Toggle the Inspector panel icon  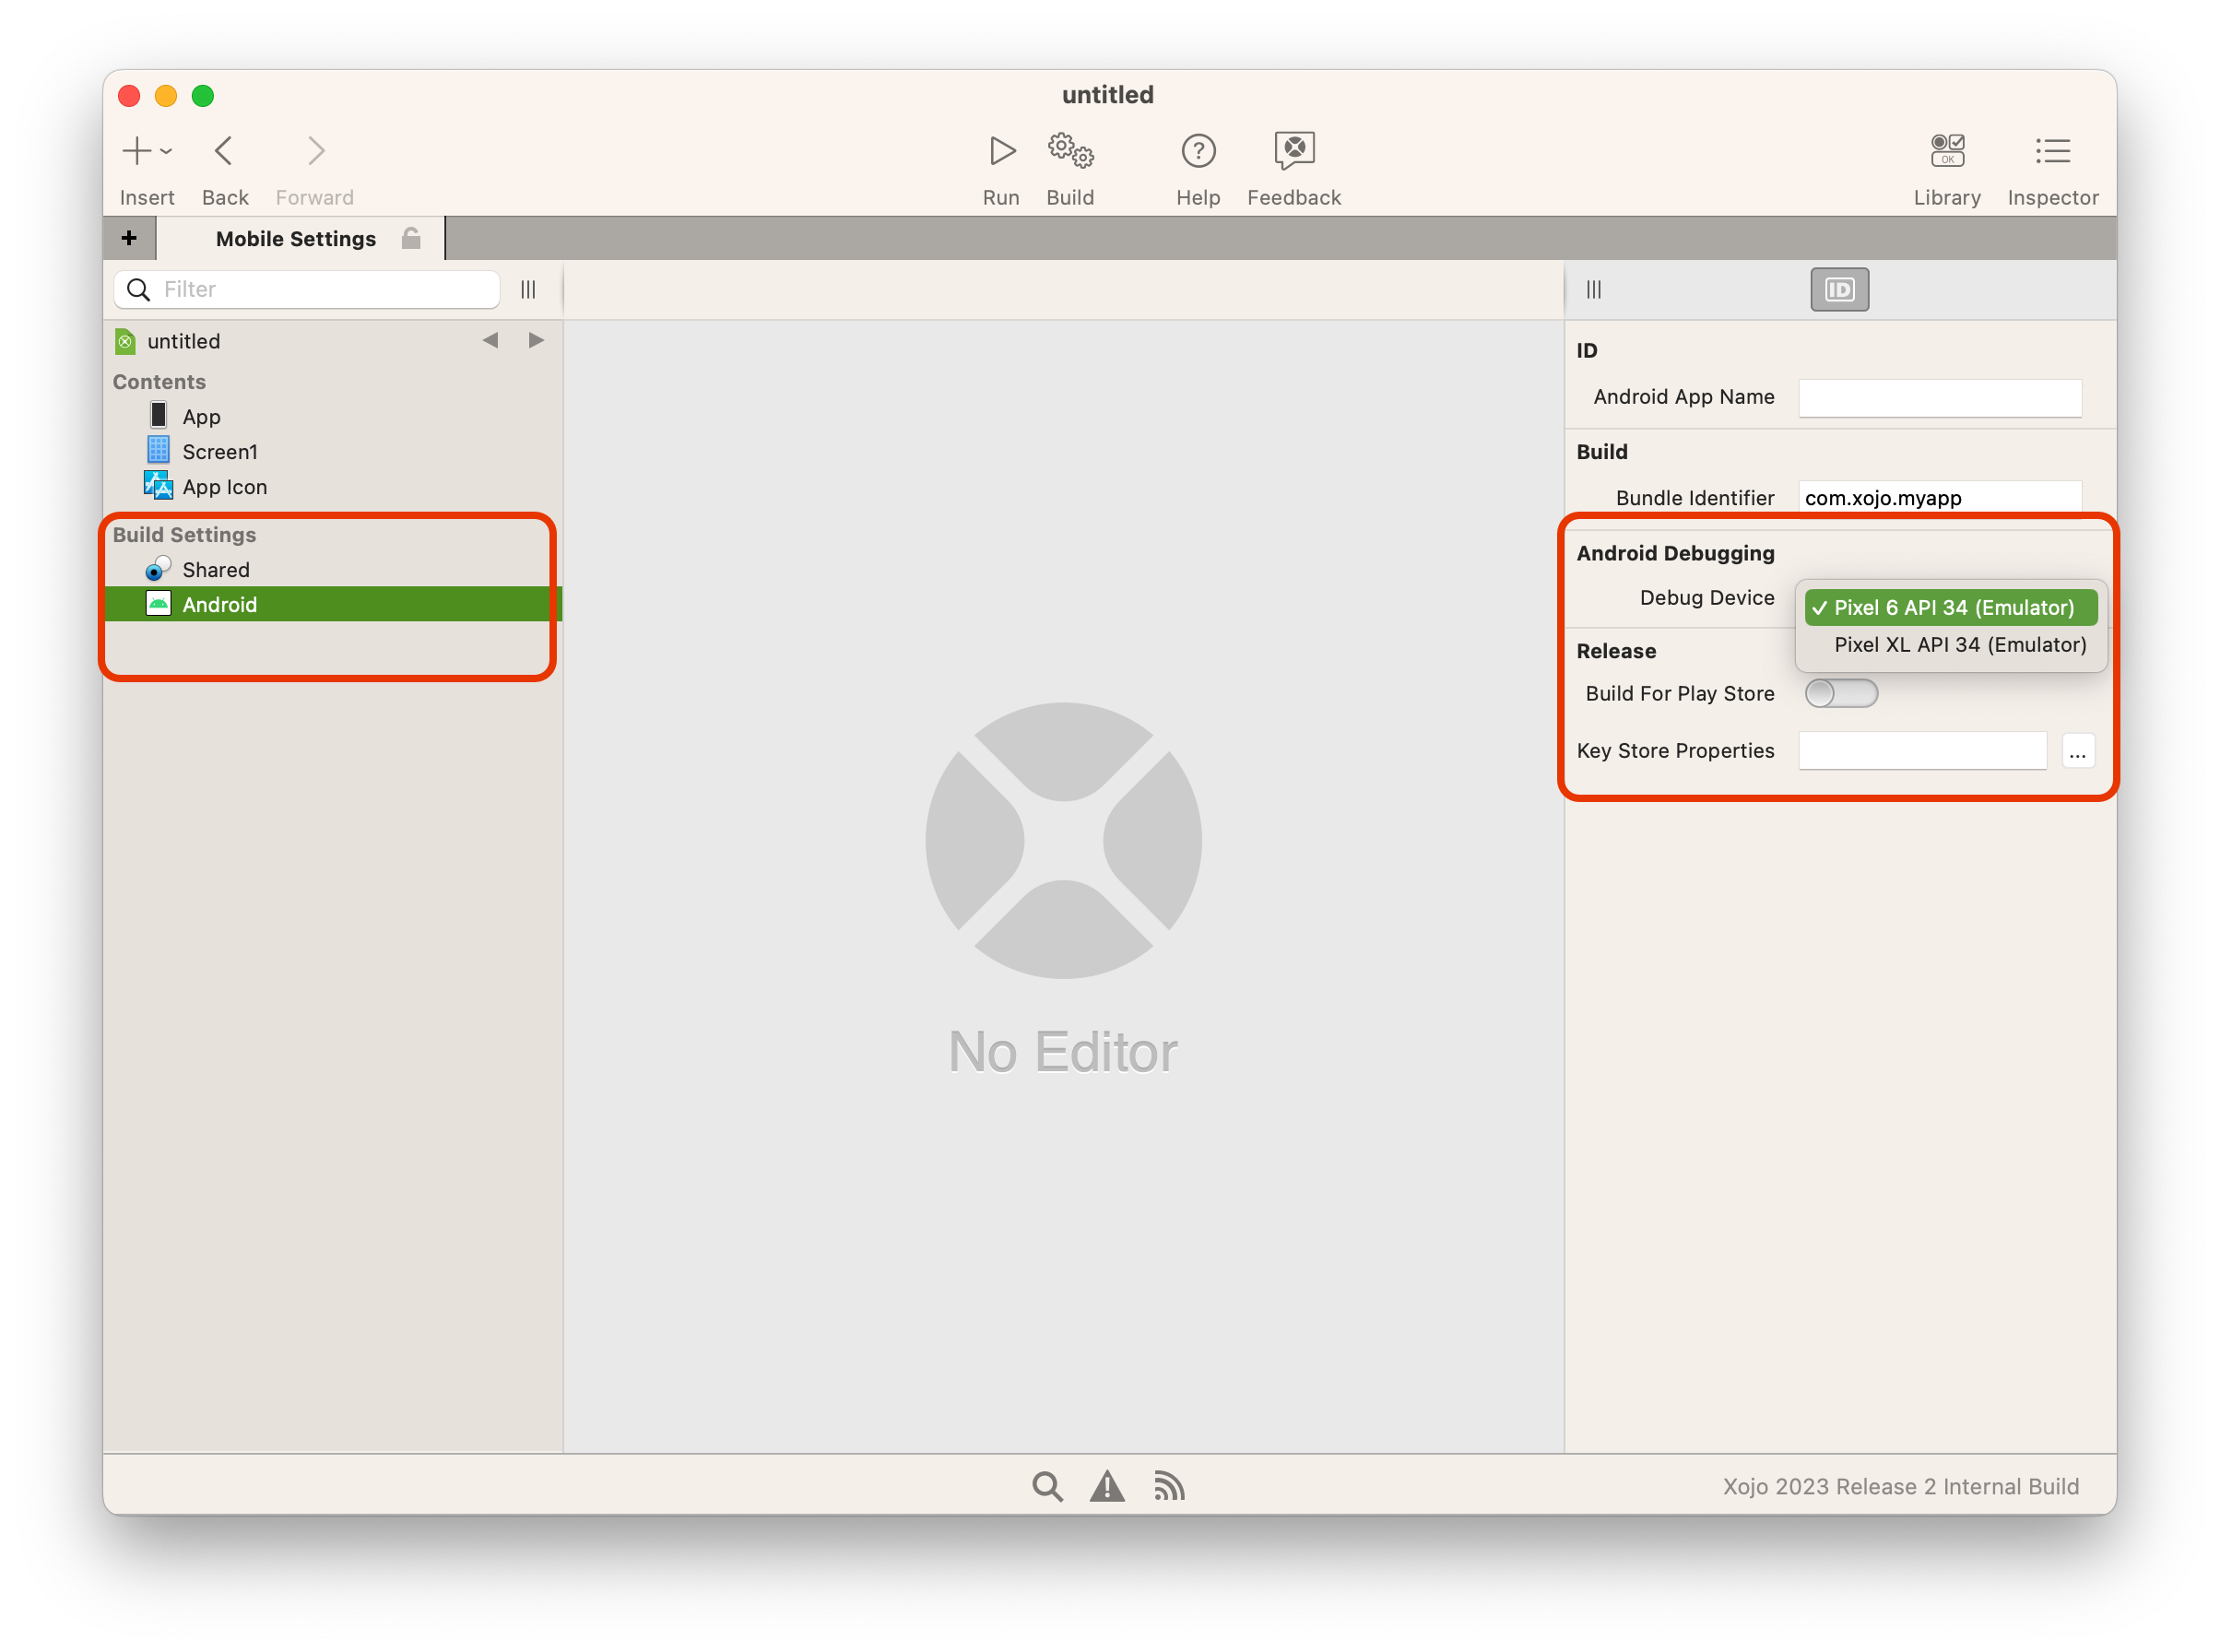click(2052, 151)
